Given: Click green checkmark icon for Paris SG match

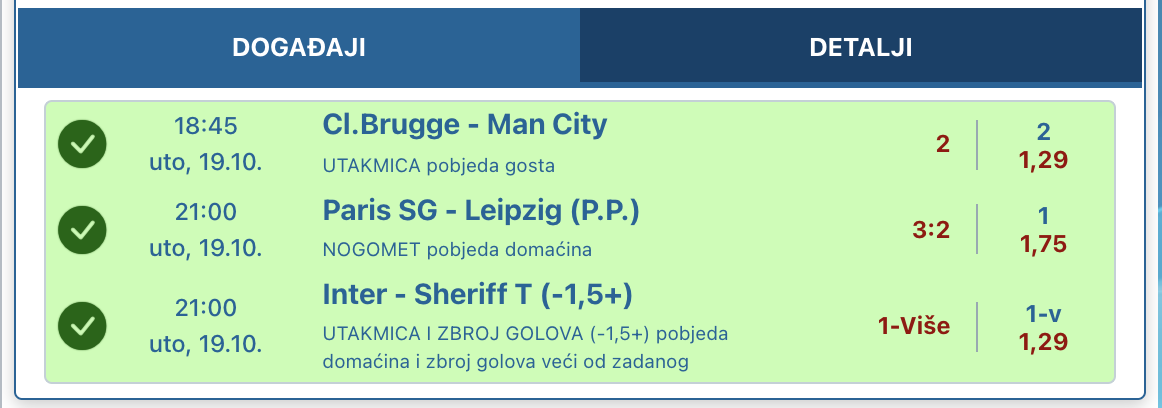Looking at the screenshot, I should pos(82,230).
